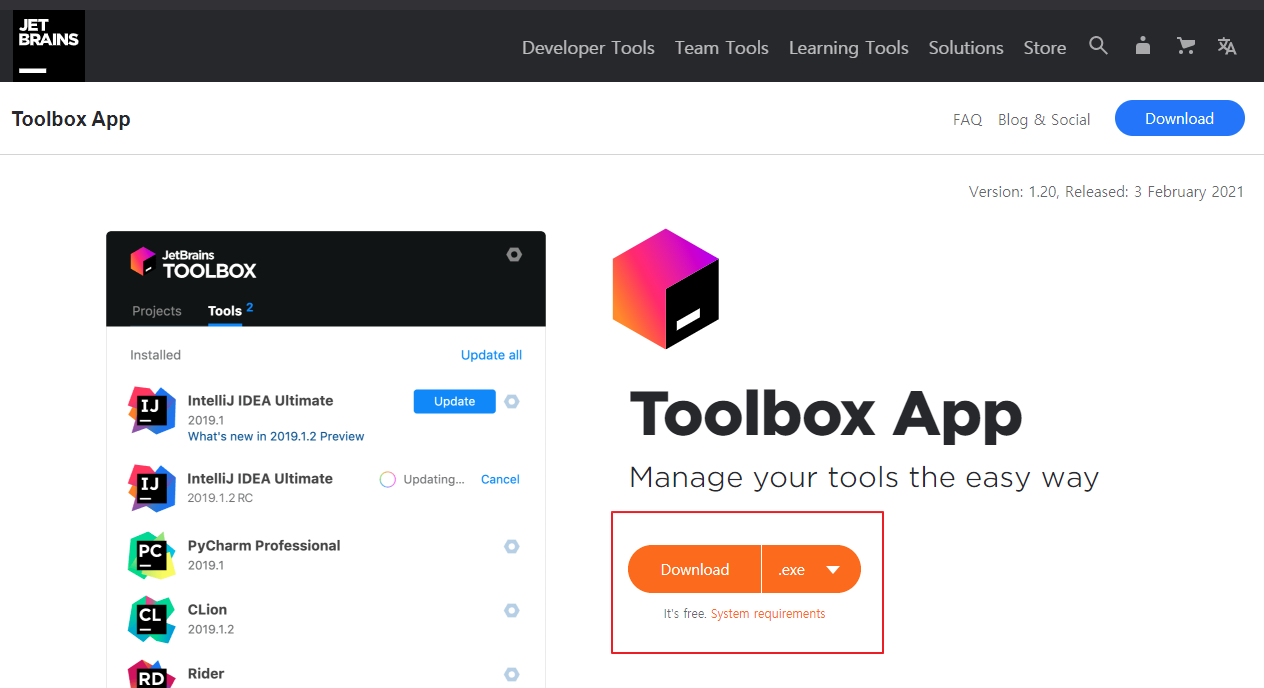Image resolution: width=1264 pixels, height=688 pixels.
Task: Switch to the Projects tab
Action: 157,311
